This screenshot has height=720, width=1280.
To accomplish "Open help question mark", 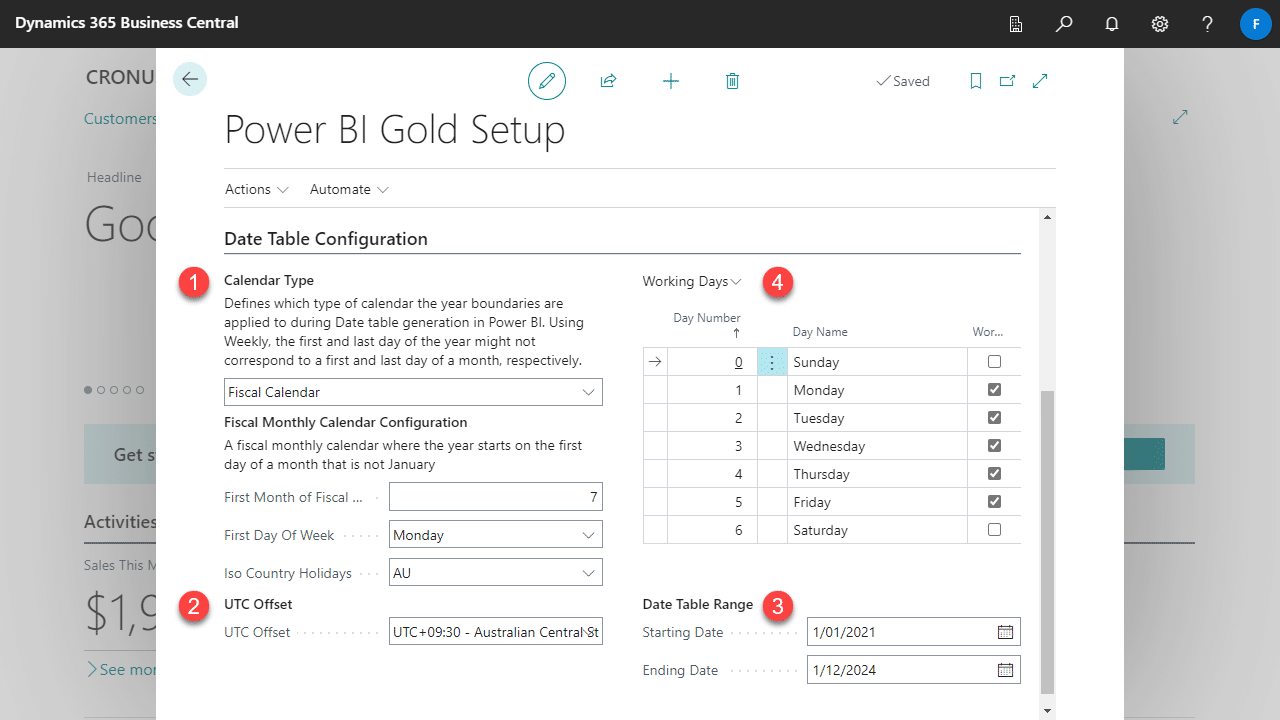I will (1208, 24).
